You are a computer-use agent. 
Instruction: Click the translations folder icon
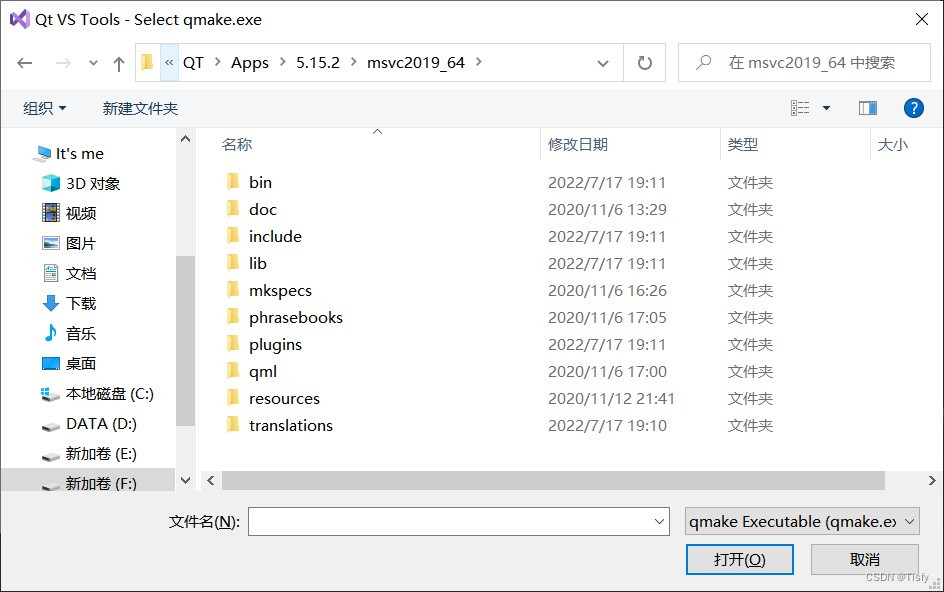click(x=233, y=424)
